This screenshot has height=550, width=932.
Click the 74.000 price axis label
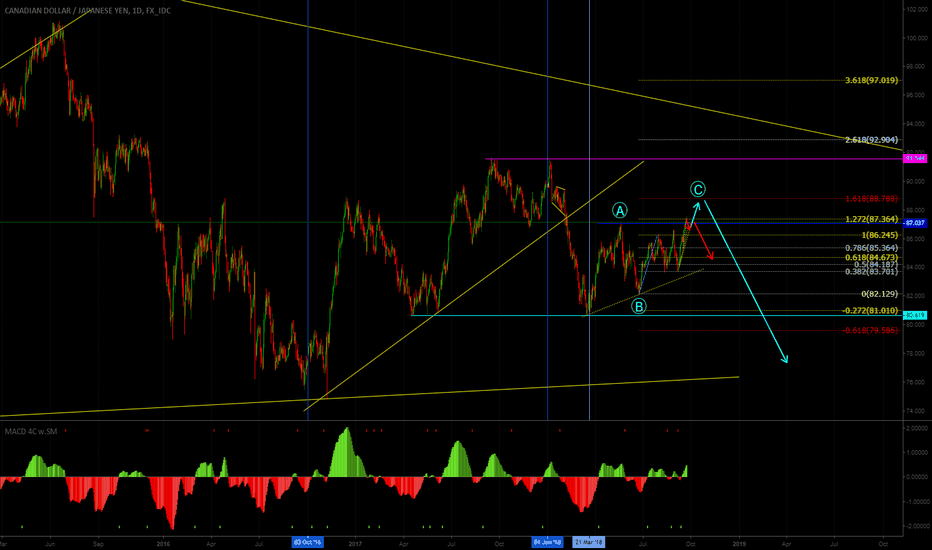[917, 411]
